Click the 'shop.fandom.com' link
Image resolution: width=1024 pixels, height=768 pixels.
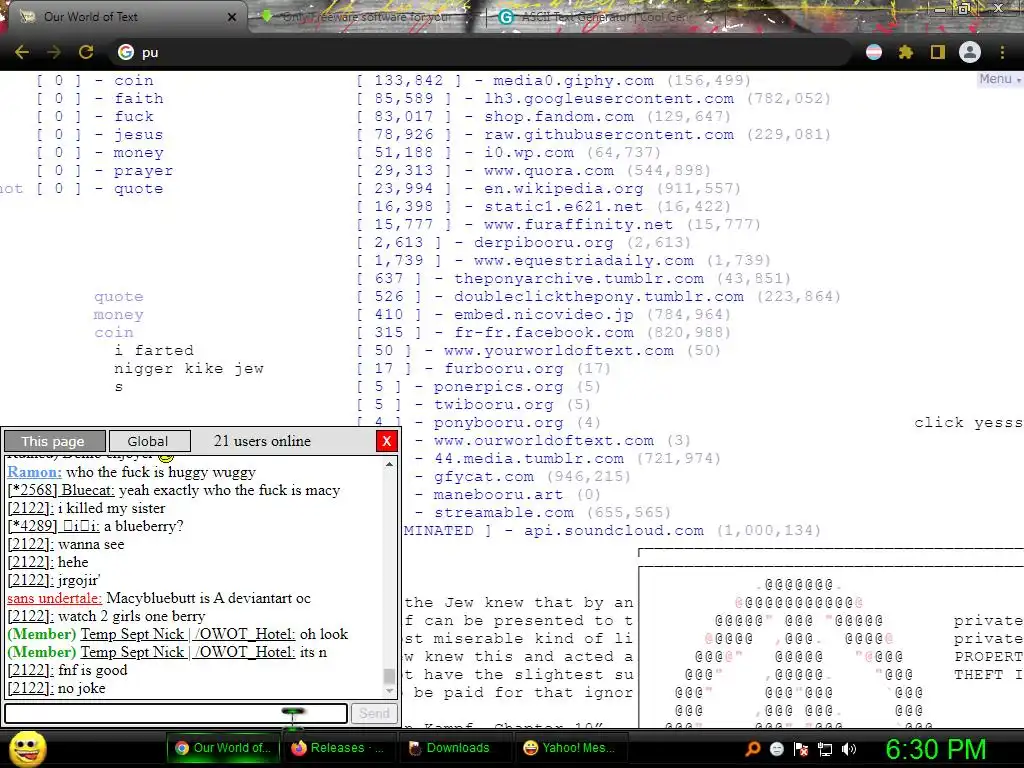tap(558, 116)
